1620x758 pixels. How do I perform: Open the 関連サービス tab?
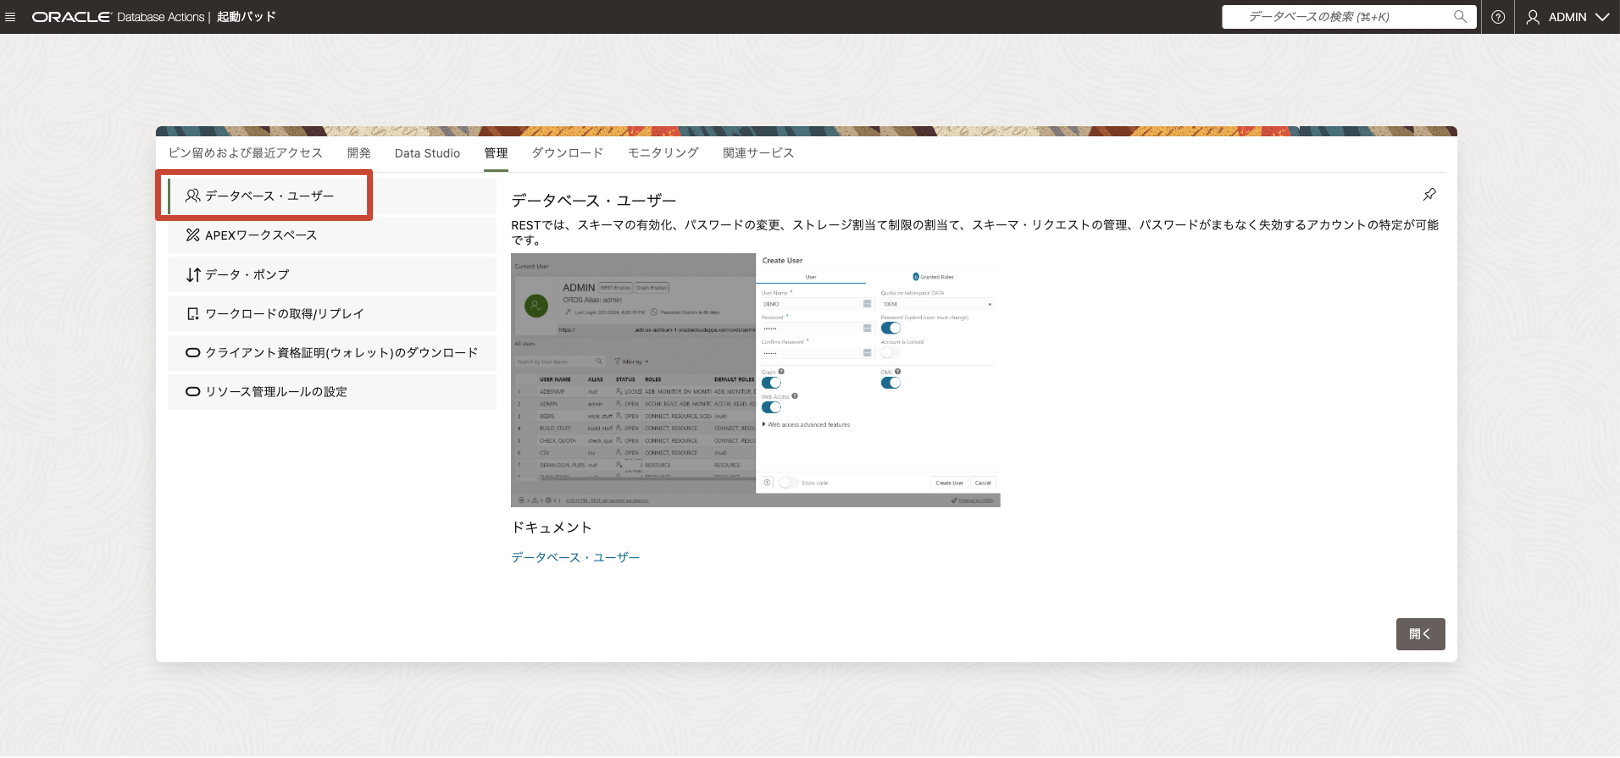pyautogui.click(x=758, y=153)
